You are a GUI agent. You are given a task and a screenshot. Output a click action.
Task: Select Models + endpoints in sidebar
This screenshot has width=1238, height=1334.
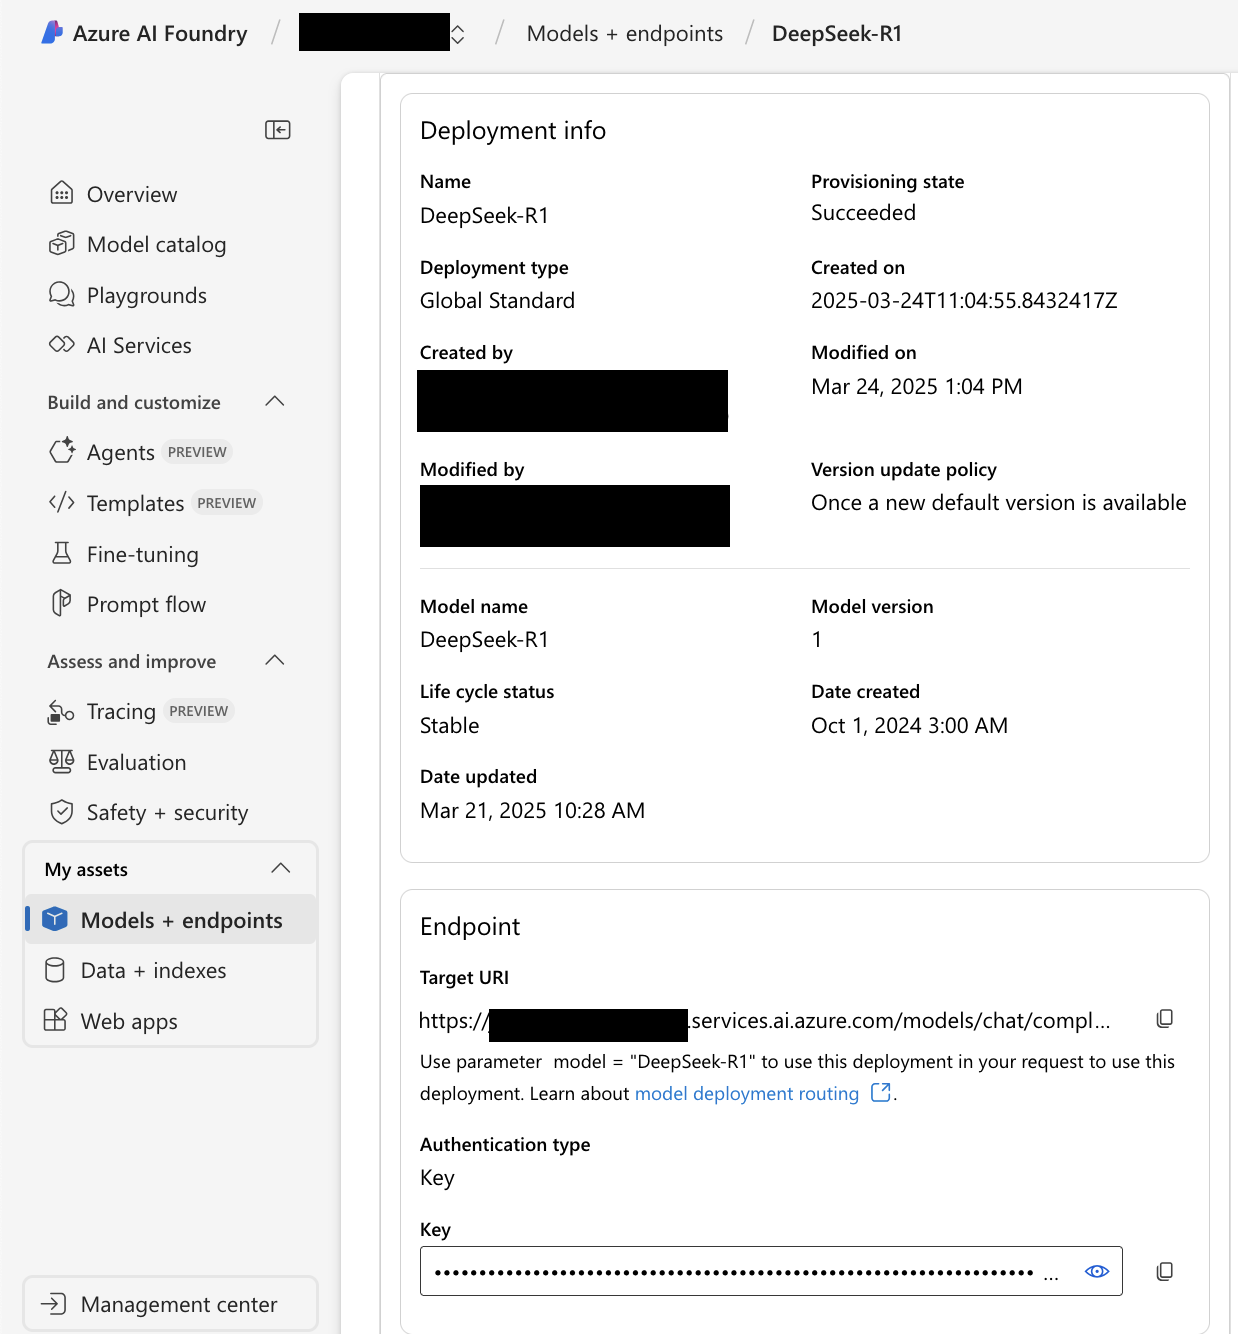[171, 920]
